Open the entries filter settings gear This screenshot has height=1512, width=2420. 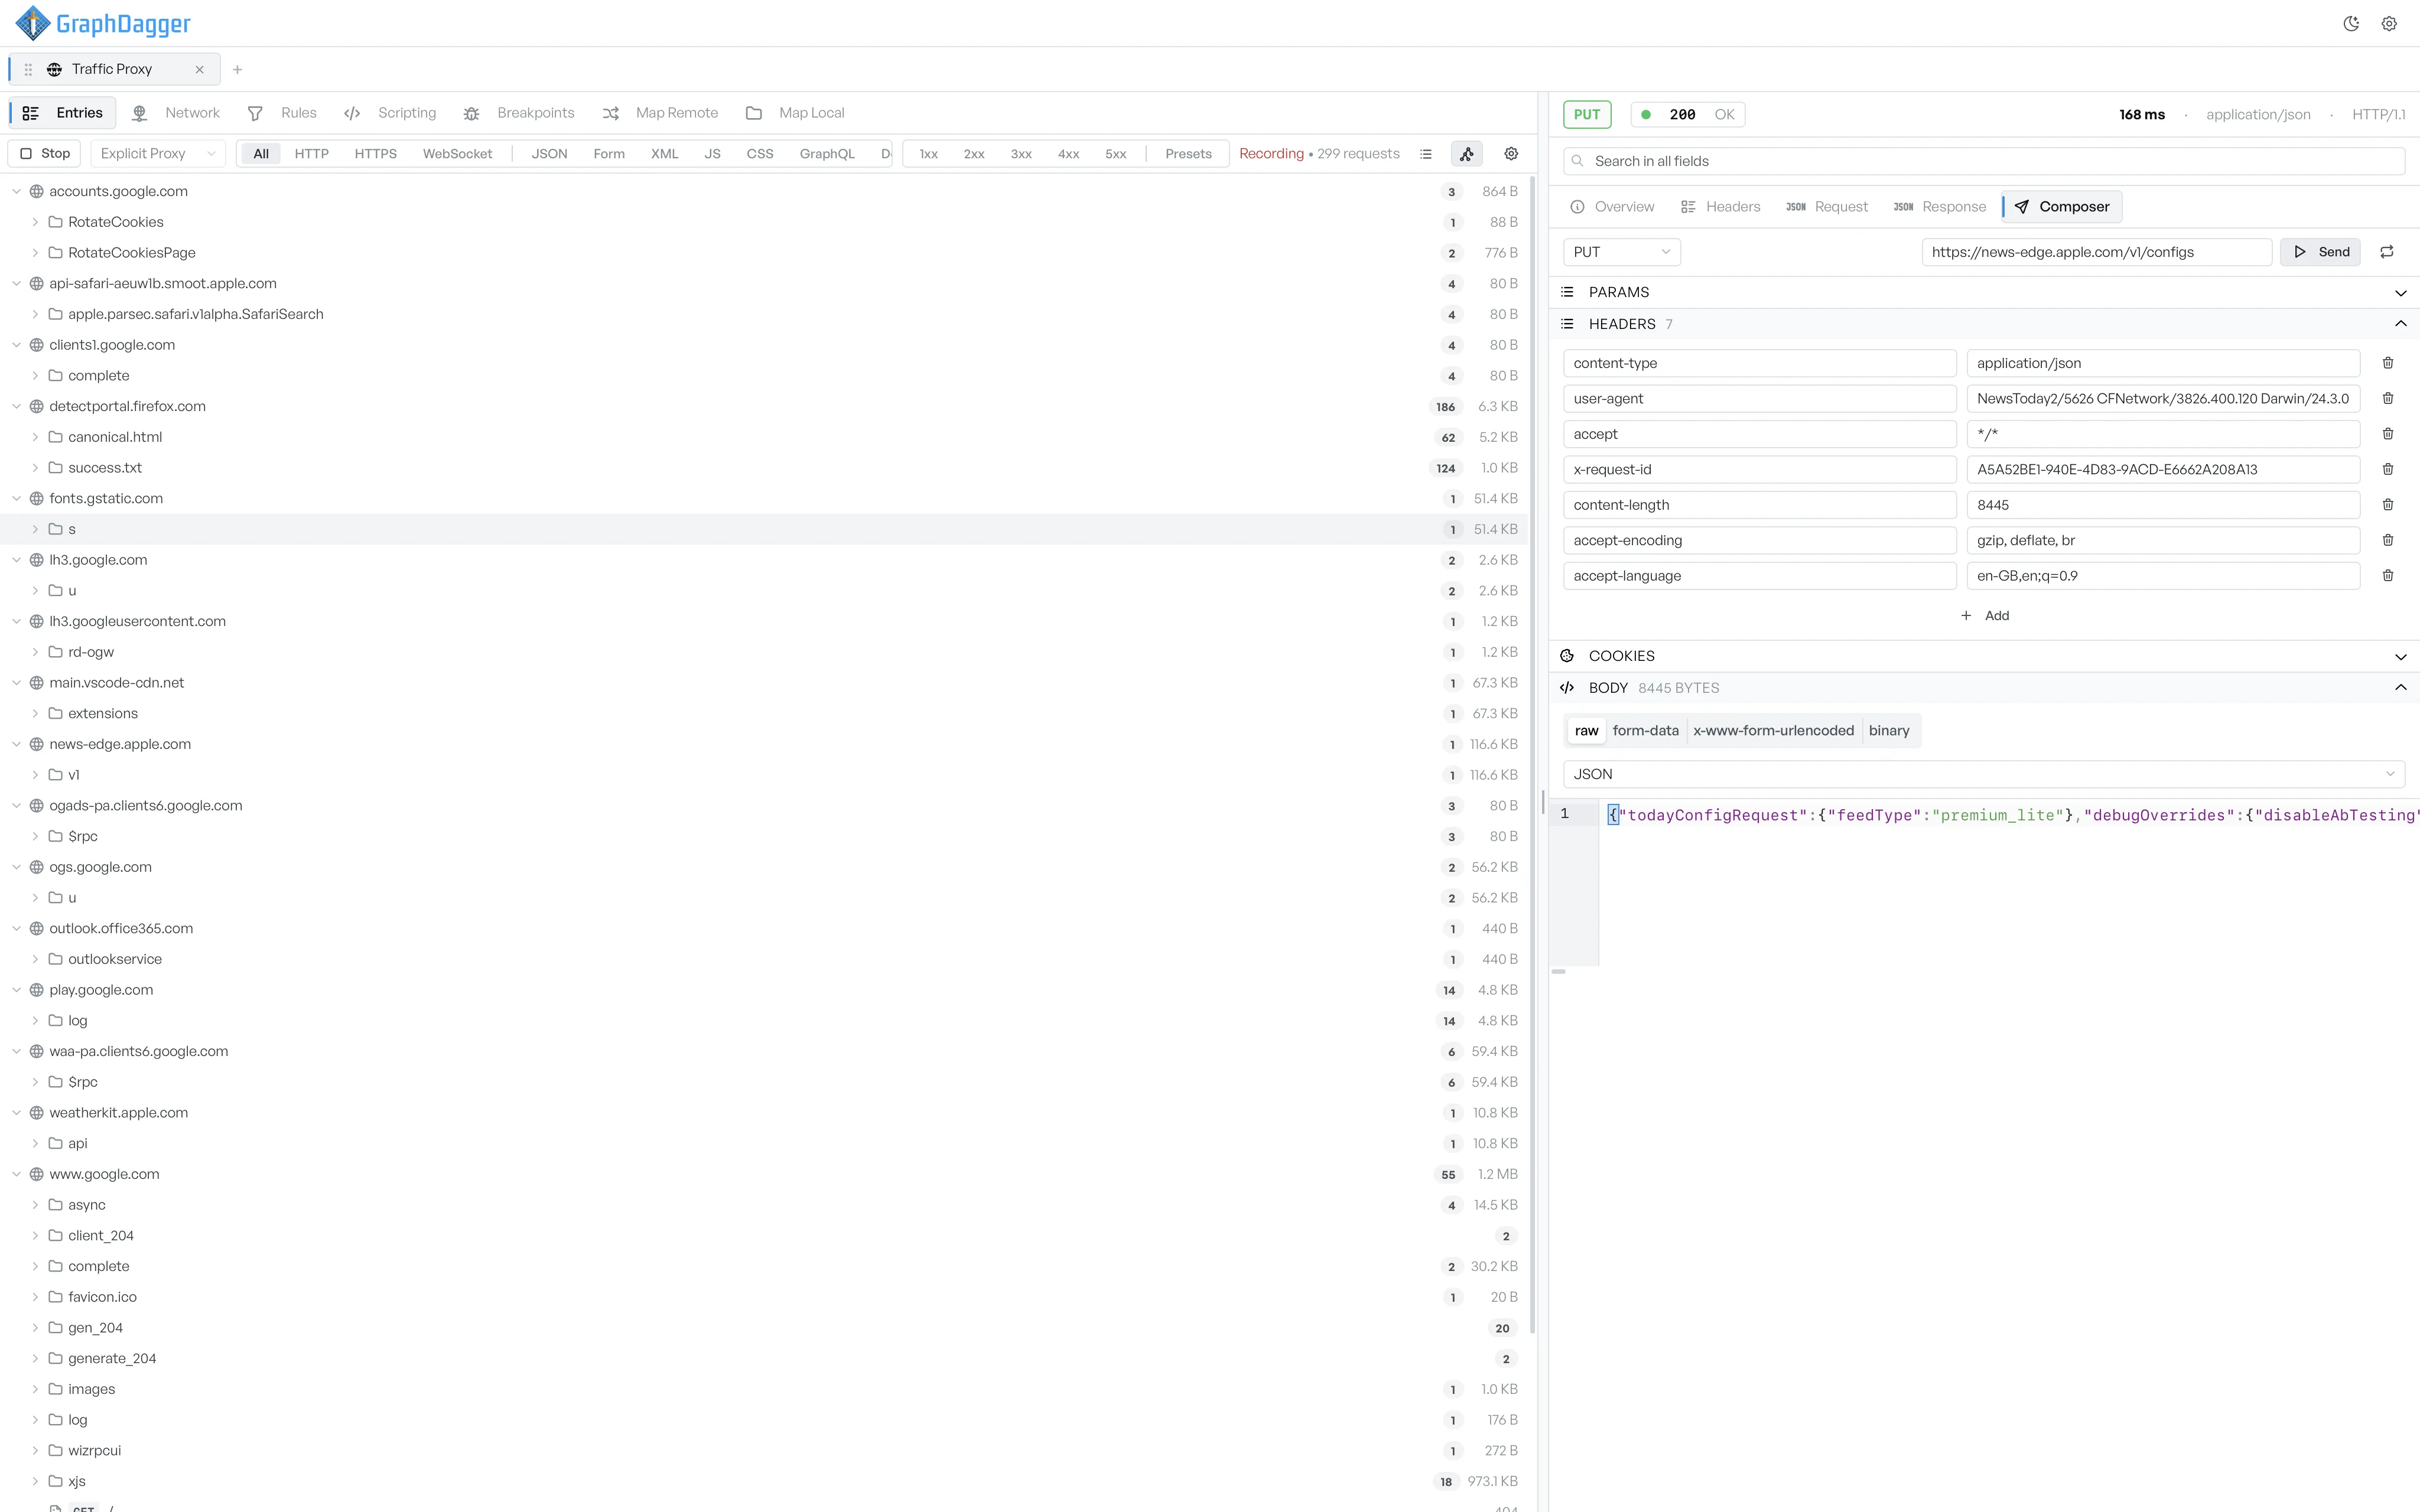1511,154
